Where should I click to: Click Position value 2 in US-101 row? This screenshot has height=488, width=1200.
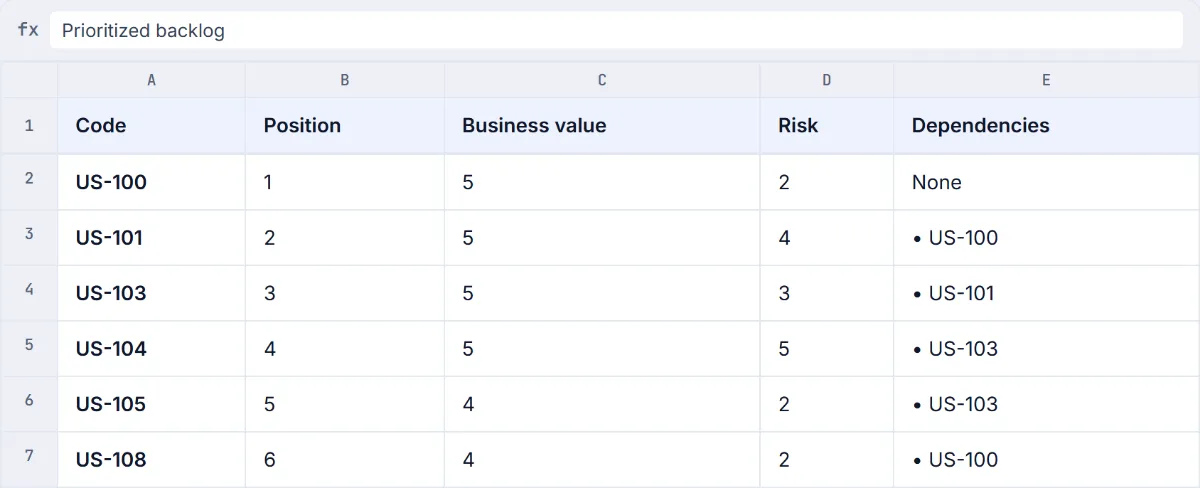[x=345, y=237]
